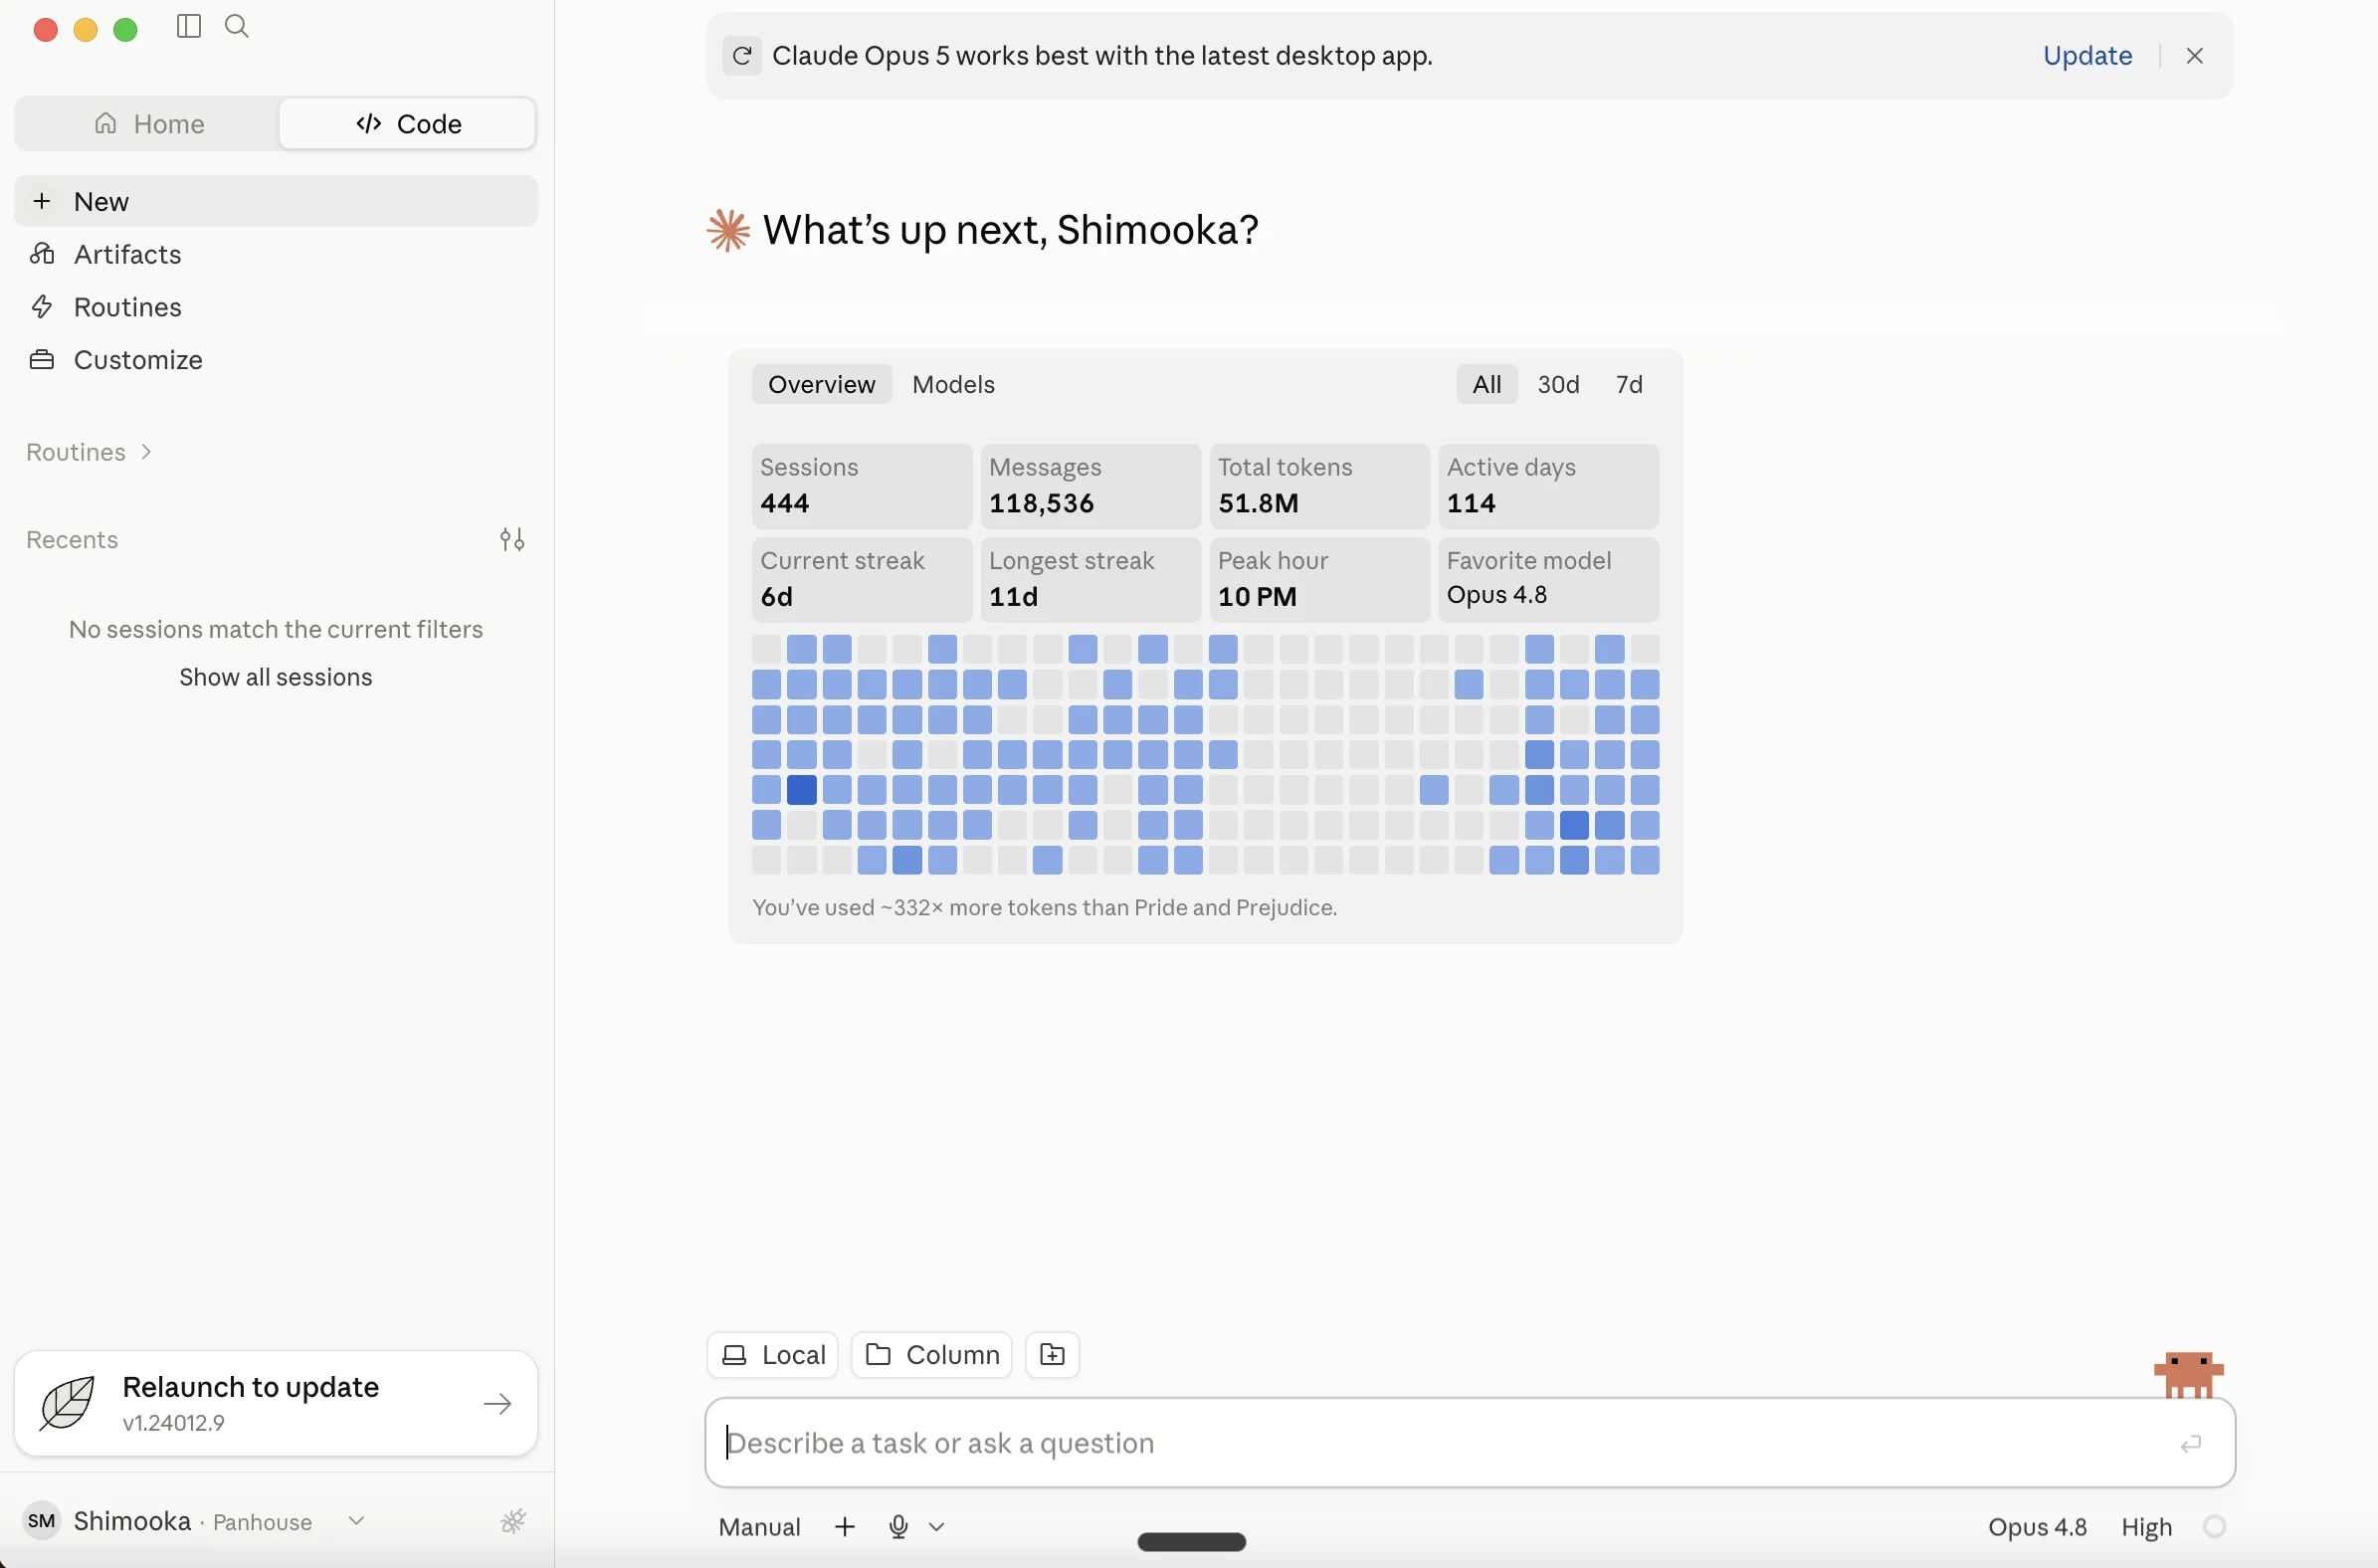Image resolution: width=2378 pixels, height=1568 pixels.
Task: Click the Update link in the banner
Action: (2087, 56)
